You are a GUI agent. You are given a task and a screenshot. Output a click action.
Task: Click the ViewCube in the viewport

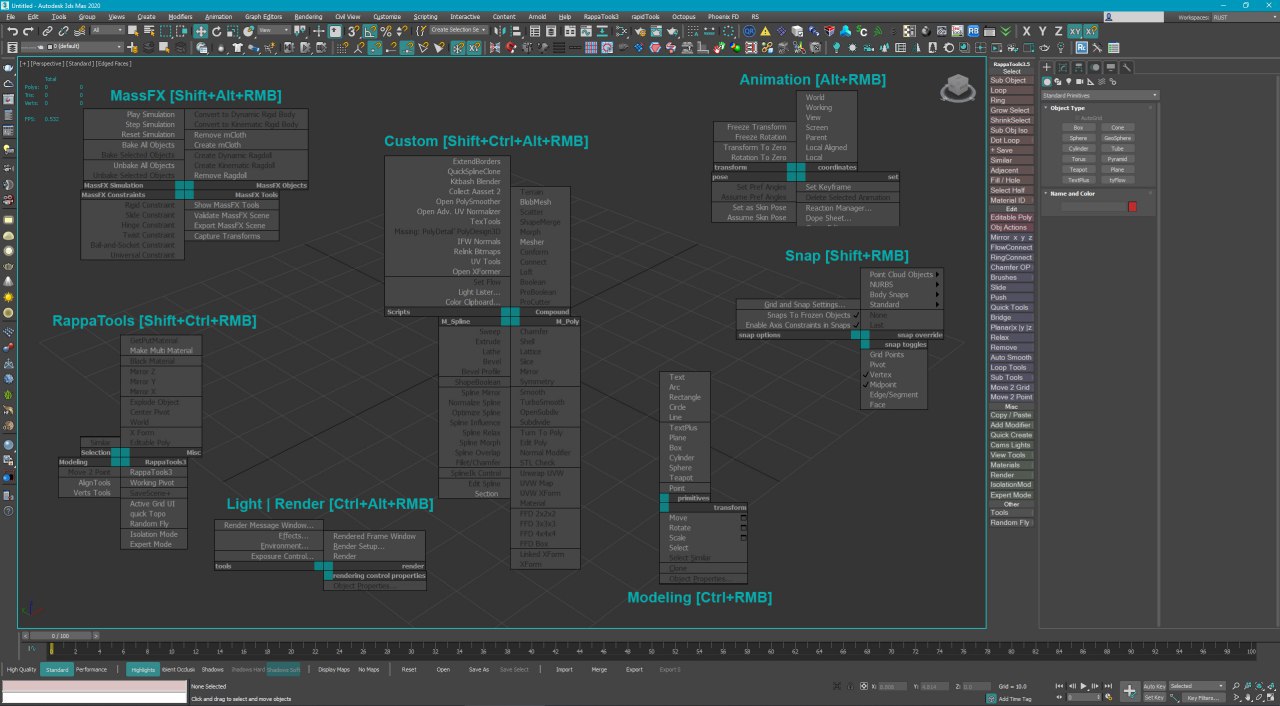tap(957, 89)
